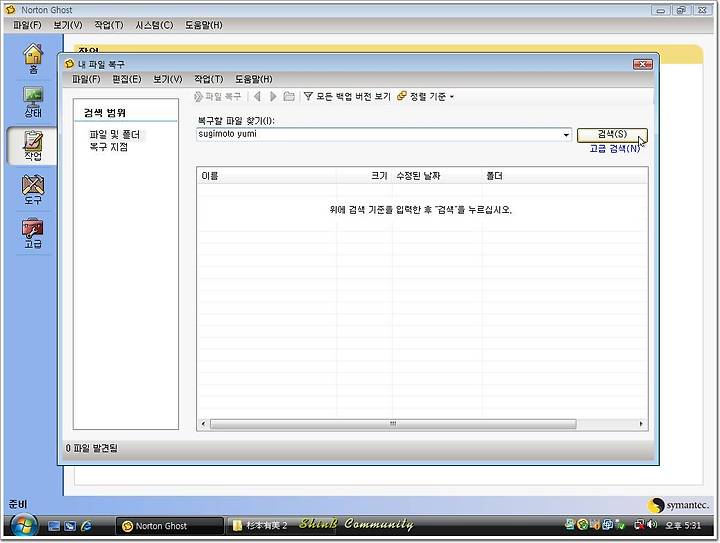This screenshot has width=720, height=543.
Task: Open the 상태 (Status) sidebar icon
Action: [x=33, y=101]
